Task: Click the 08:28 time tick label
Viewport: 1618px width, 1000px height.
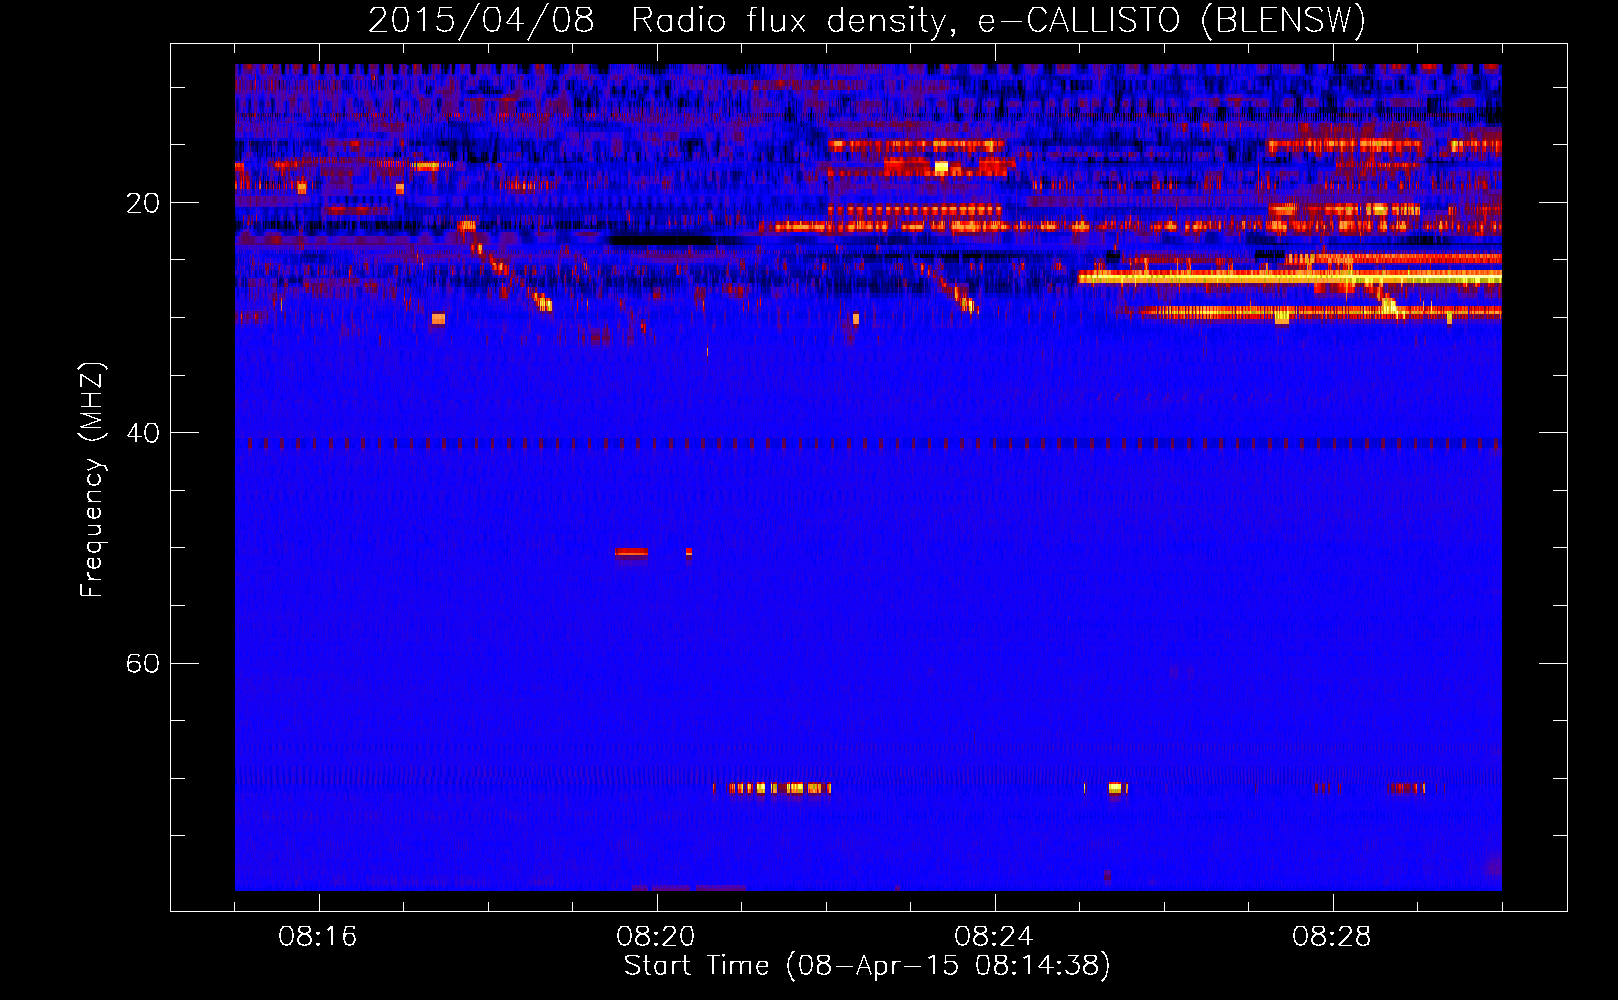Action: (x=1332, y=937)
